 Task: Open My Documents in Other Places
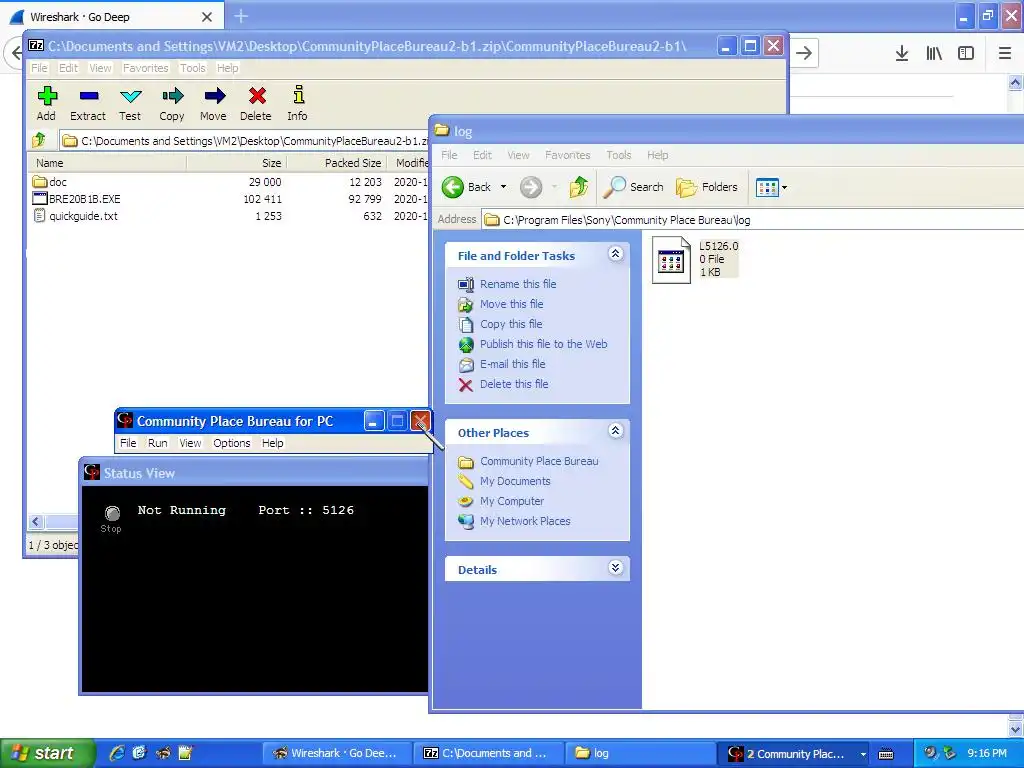pyautogui.click(x=515, y=481)
